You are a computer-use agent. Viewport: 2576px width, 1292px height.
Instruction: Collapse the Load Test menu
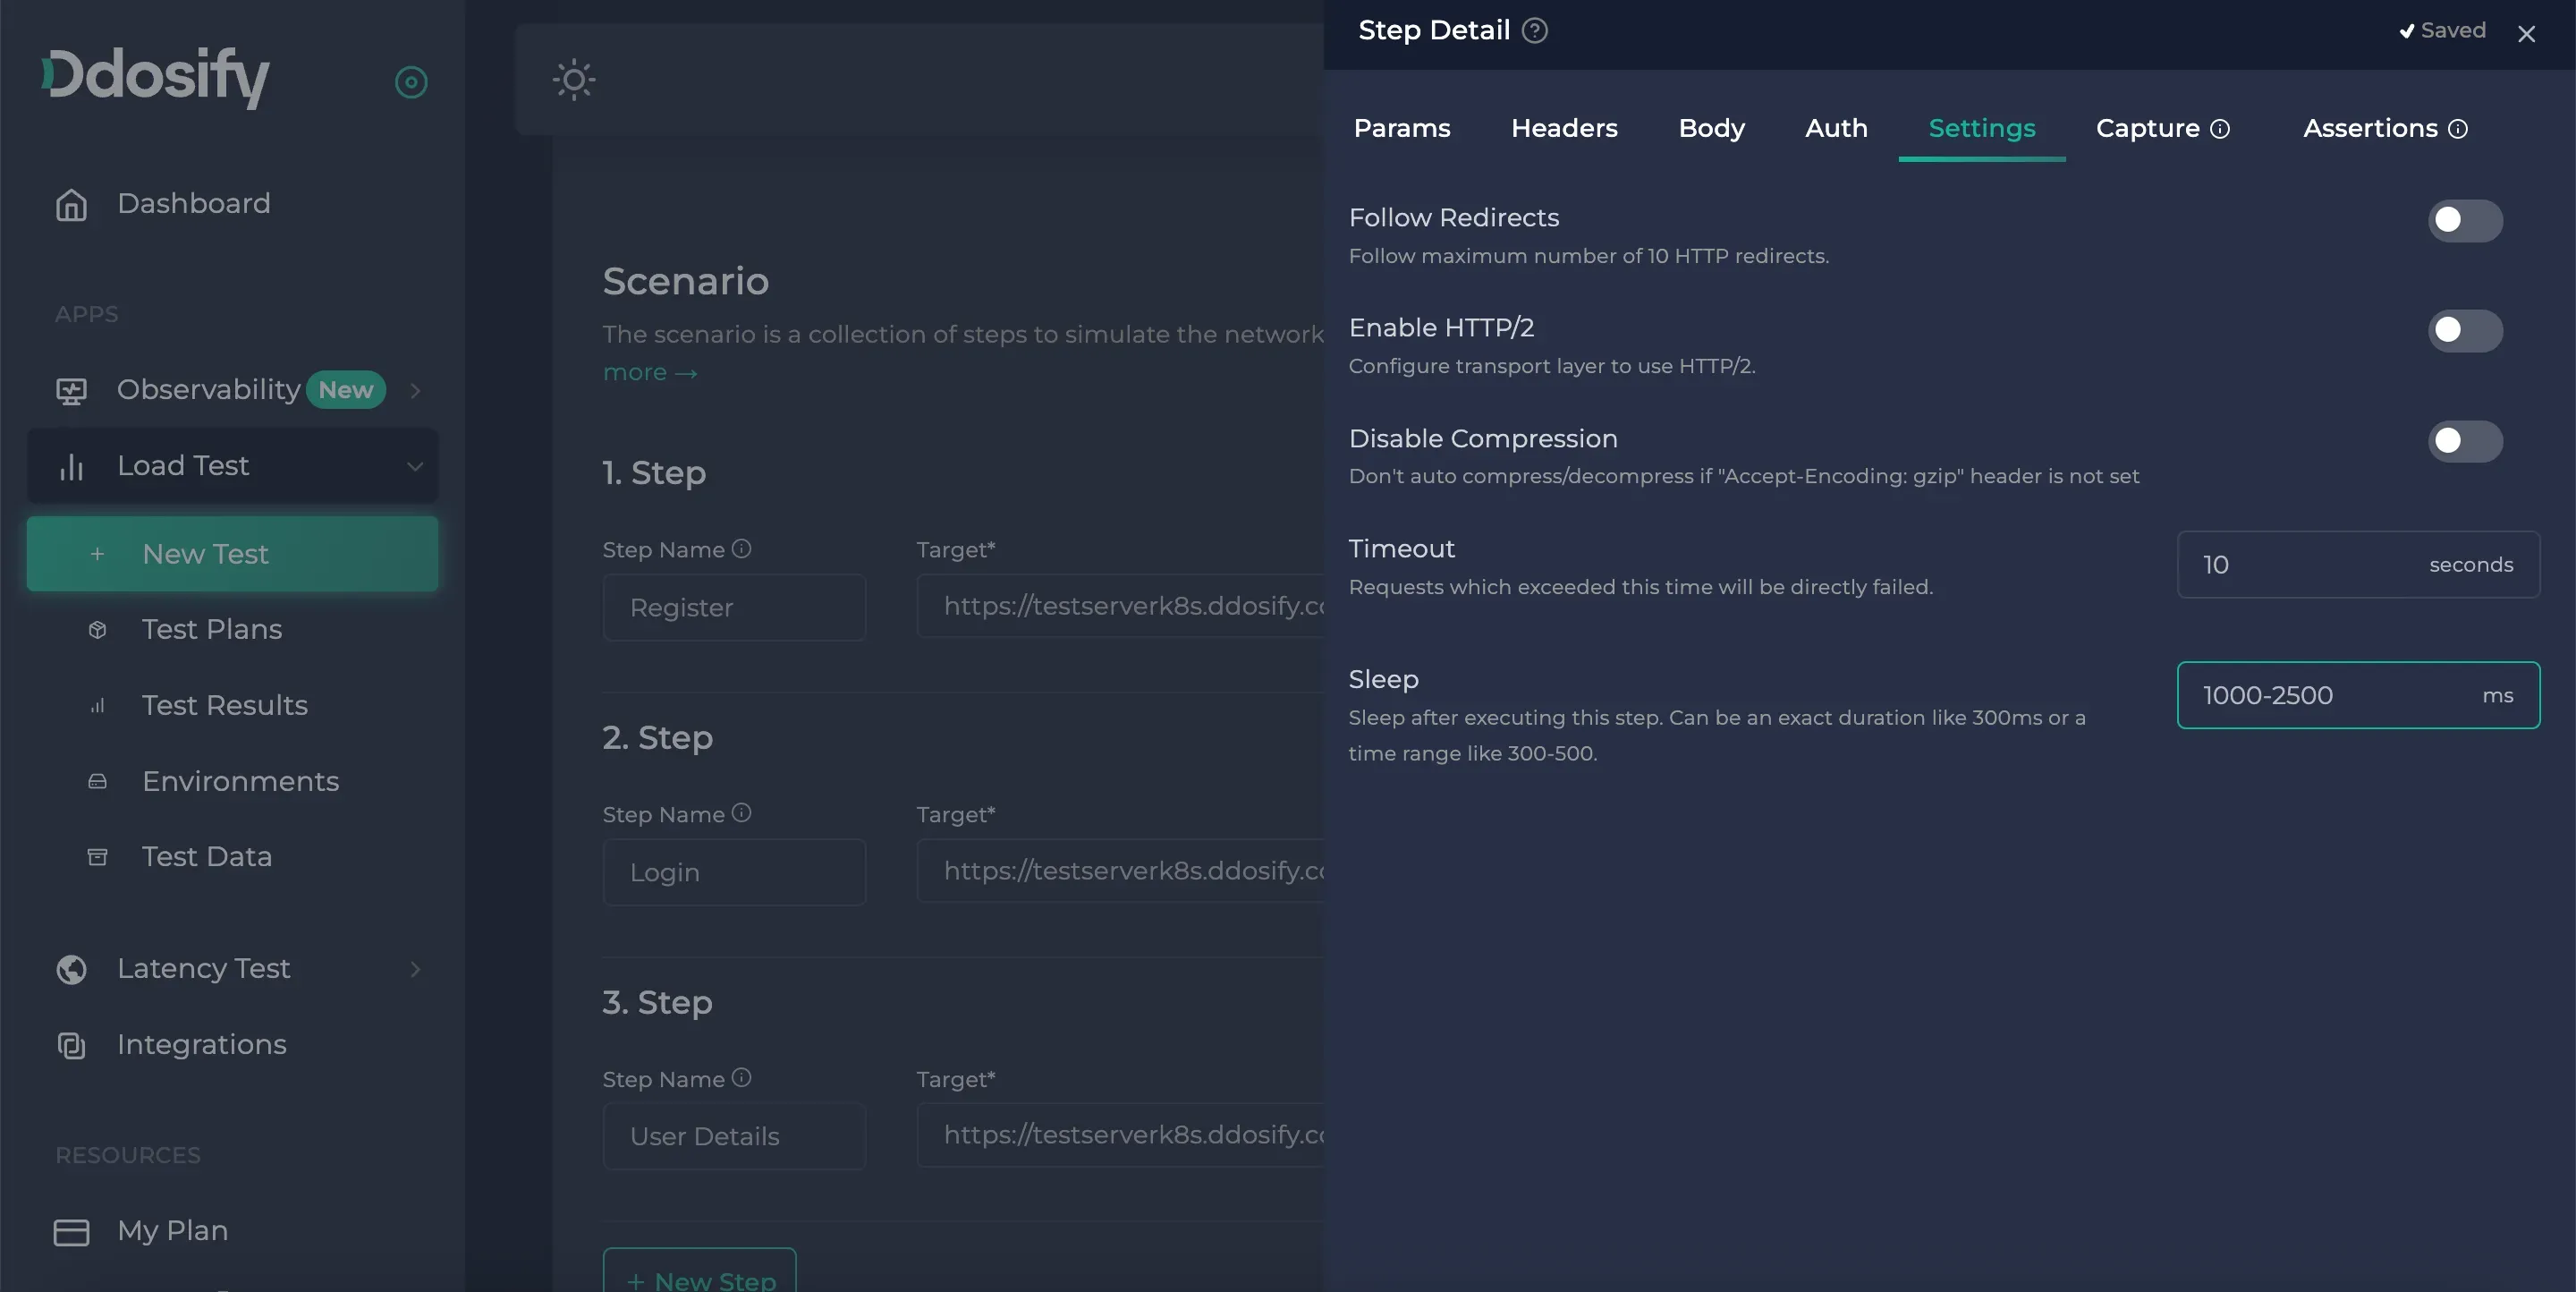[x=414, y=466]
